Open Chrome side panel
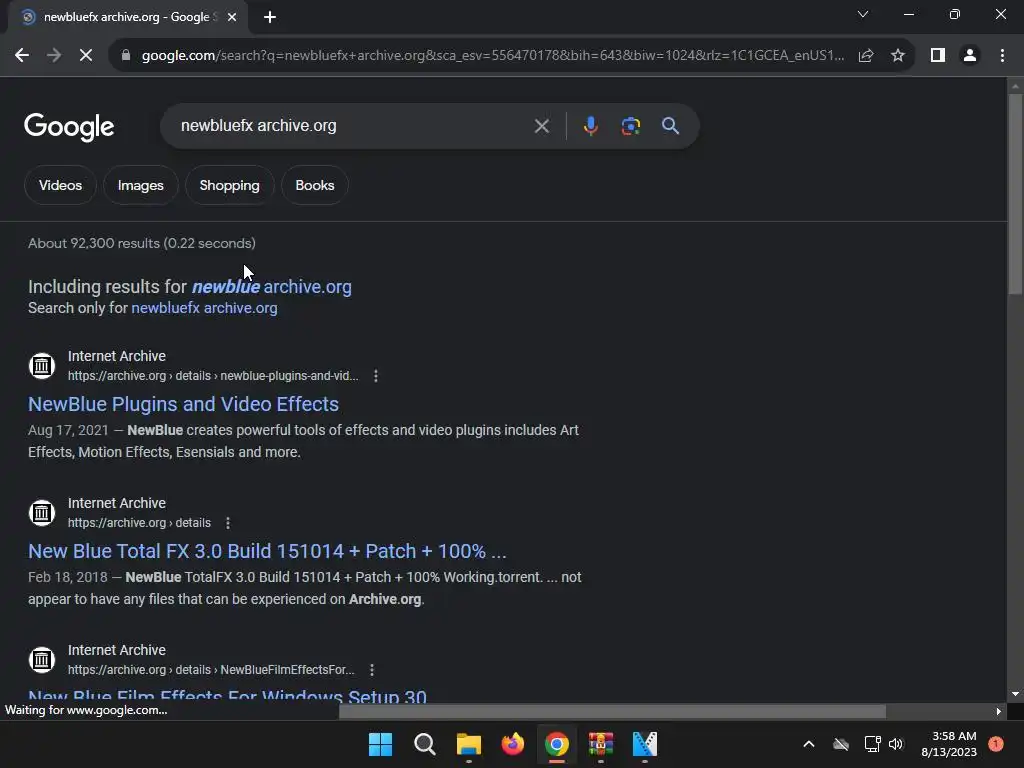The height and width of the screenshot is (768, 1024). [x=938, y=56]
